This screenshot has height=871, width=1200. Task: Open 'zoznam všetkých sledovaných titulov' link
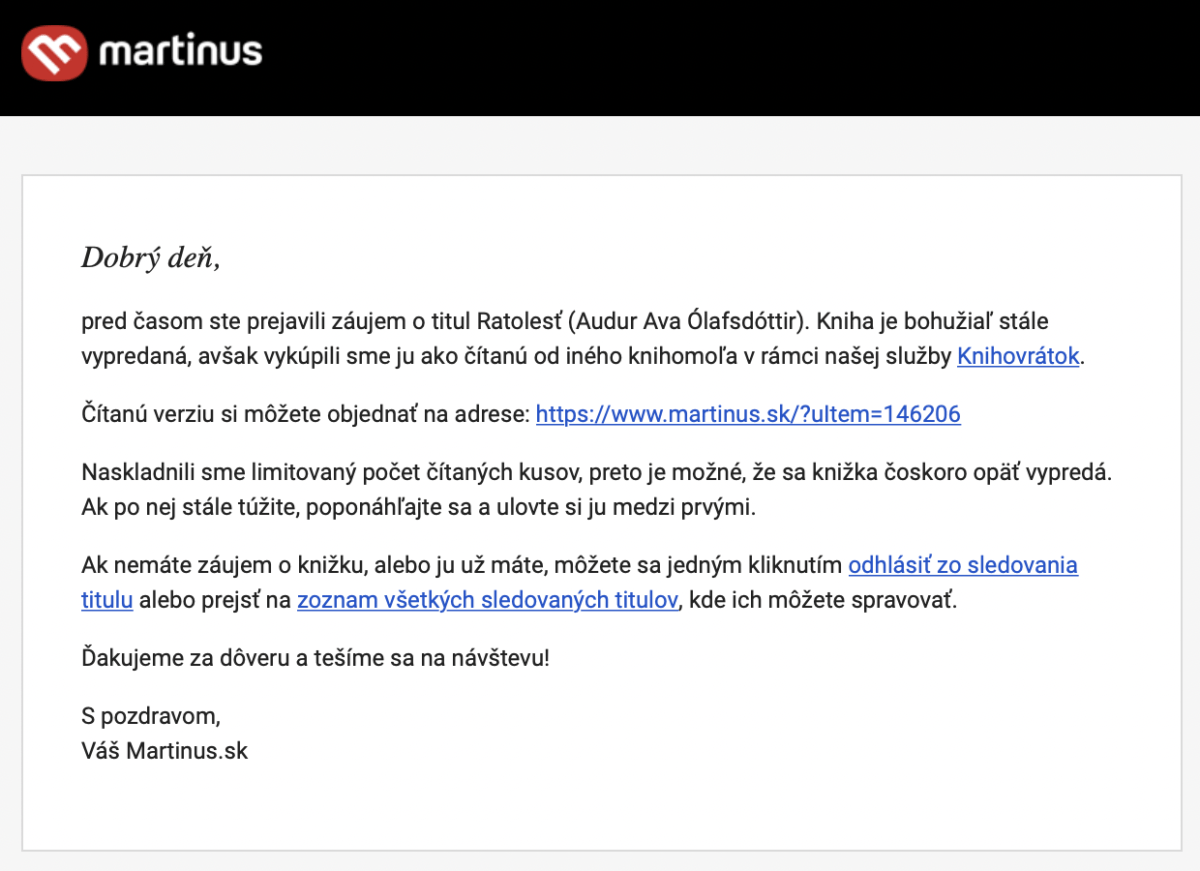pyautogui.click(x=487, y=601)
